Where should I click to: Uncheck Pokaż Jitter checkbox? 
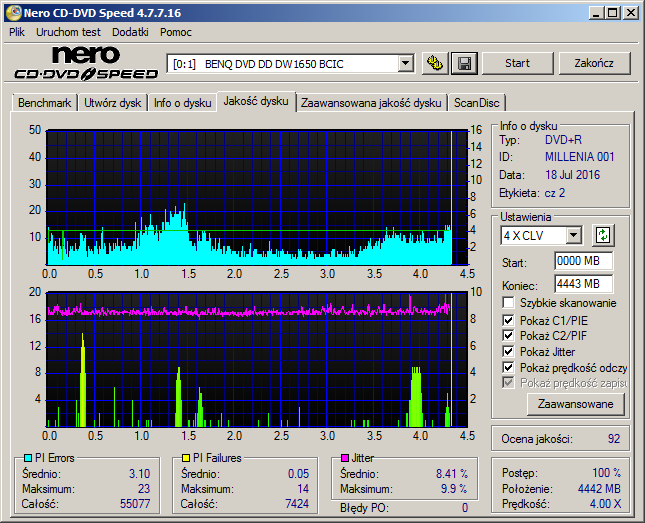coord(508,351)
